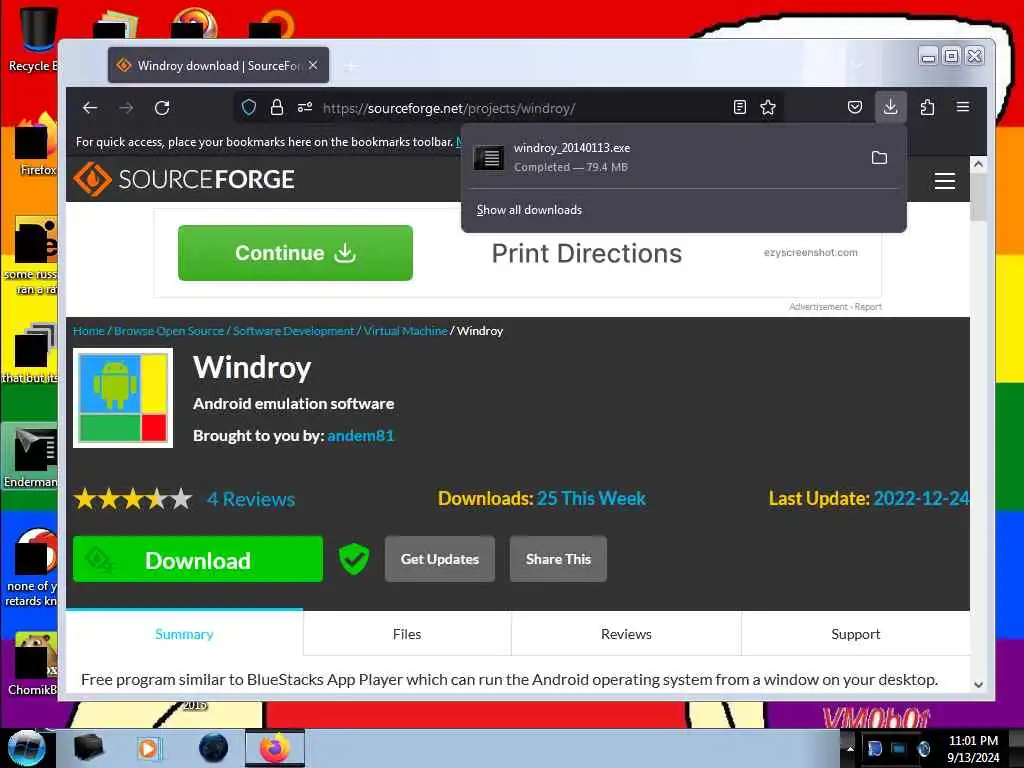Open a new browser tab
1024x768 pixels.
pyautogui.click(x=351, y=65)
